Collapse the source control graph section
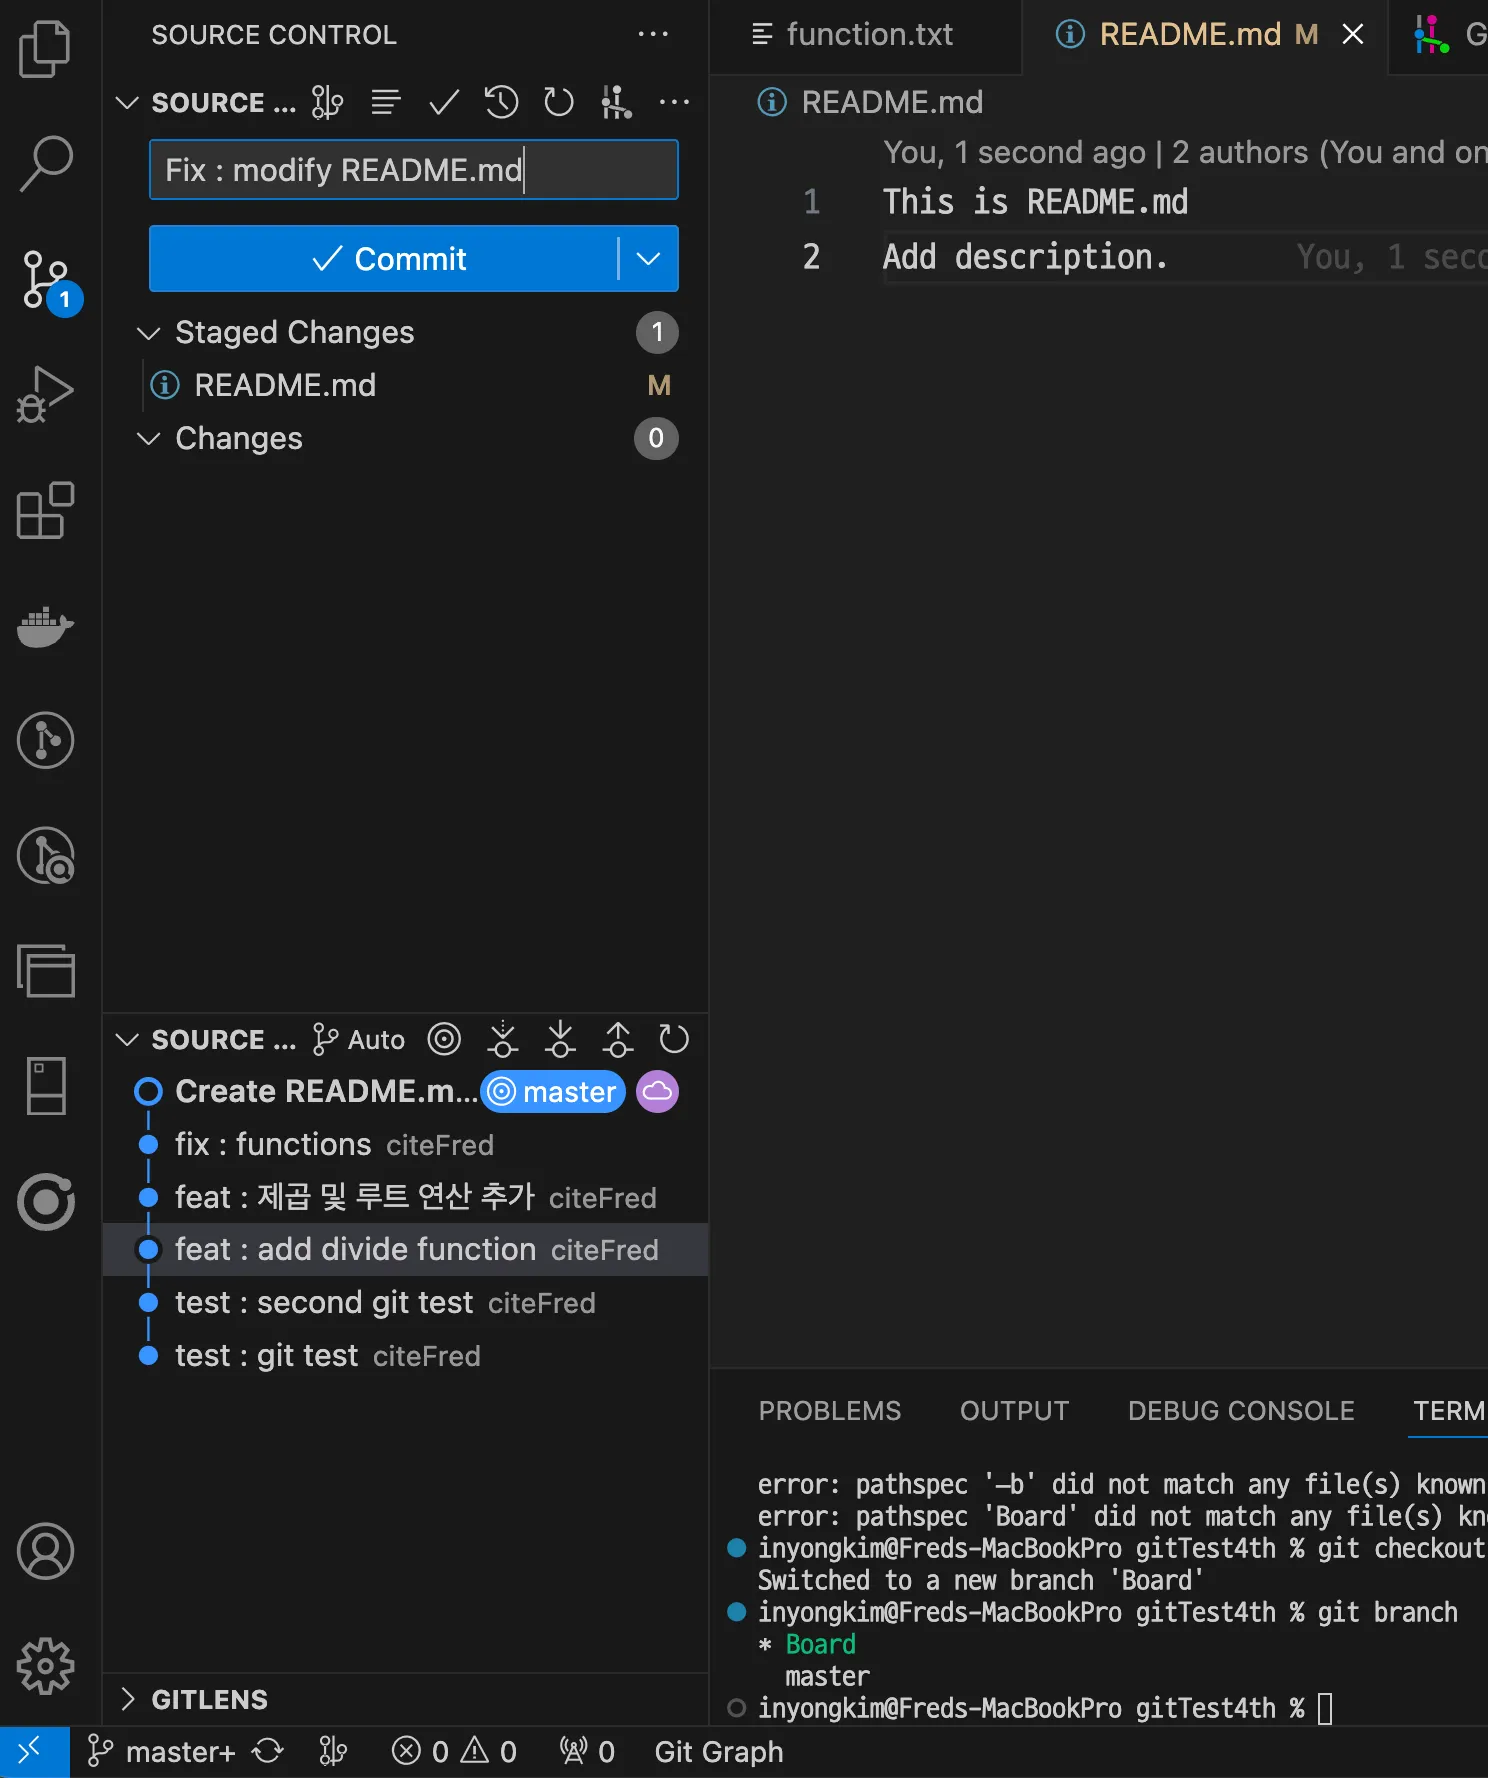The width and height of the screenshot is (1488, 1778). (x=127, y=1039)
